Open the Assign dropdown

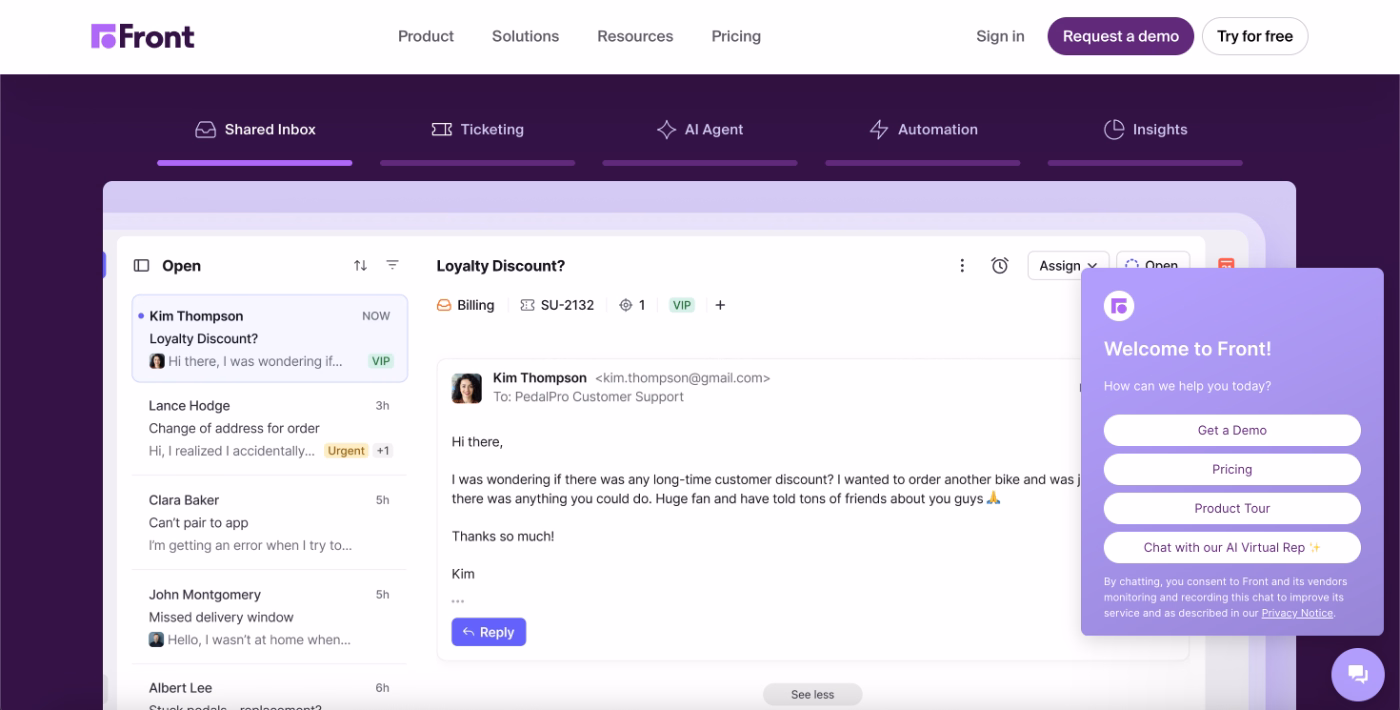(1066, 265)
